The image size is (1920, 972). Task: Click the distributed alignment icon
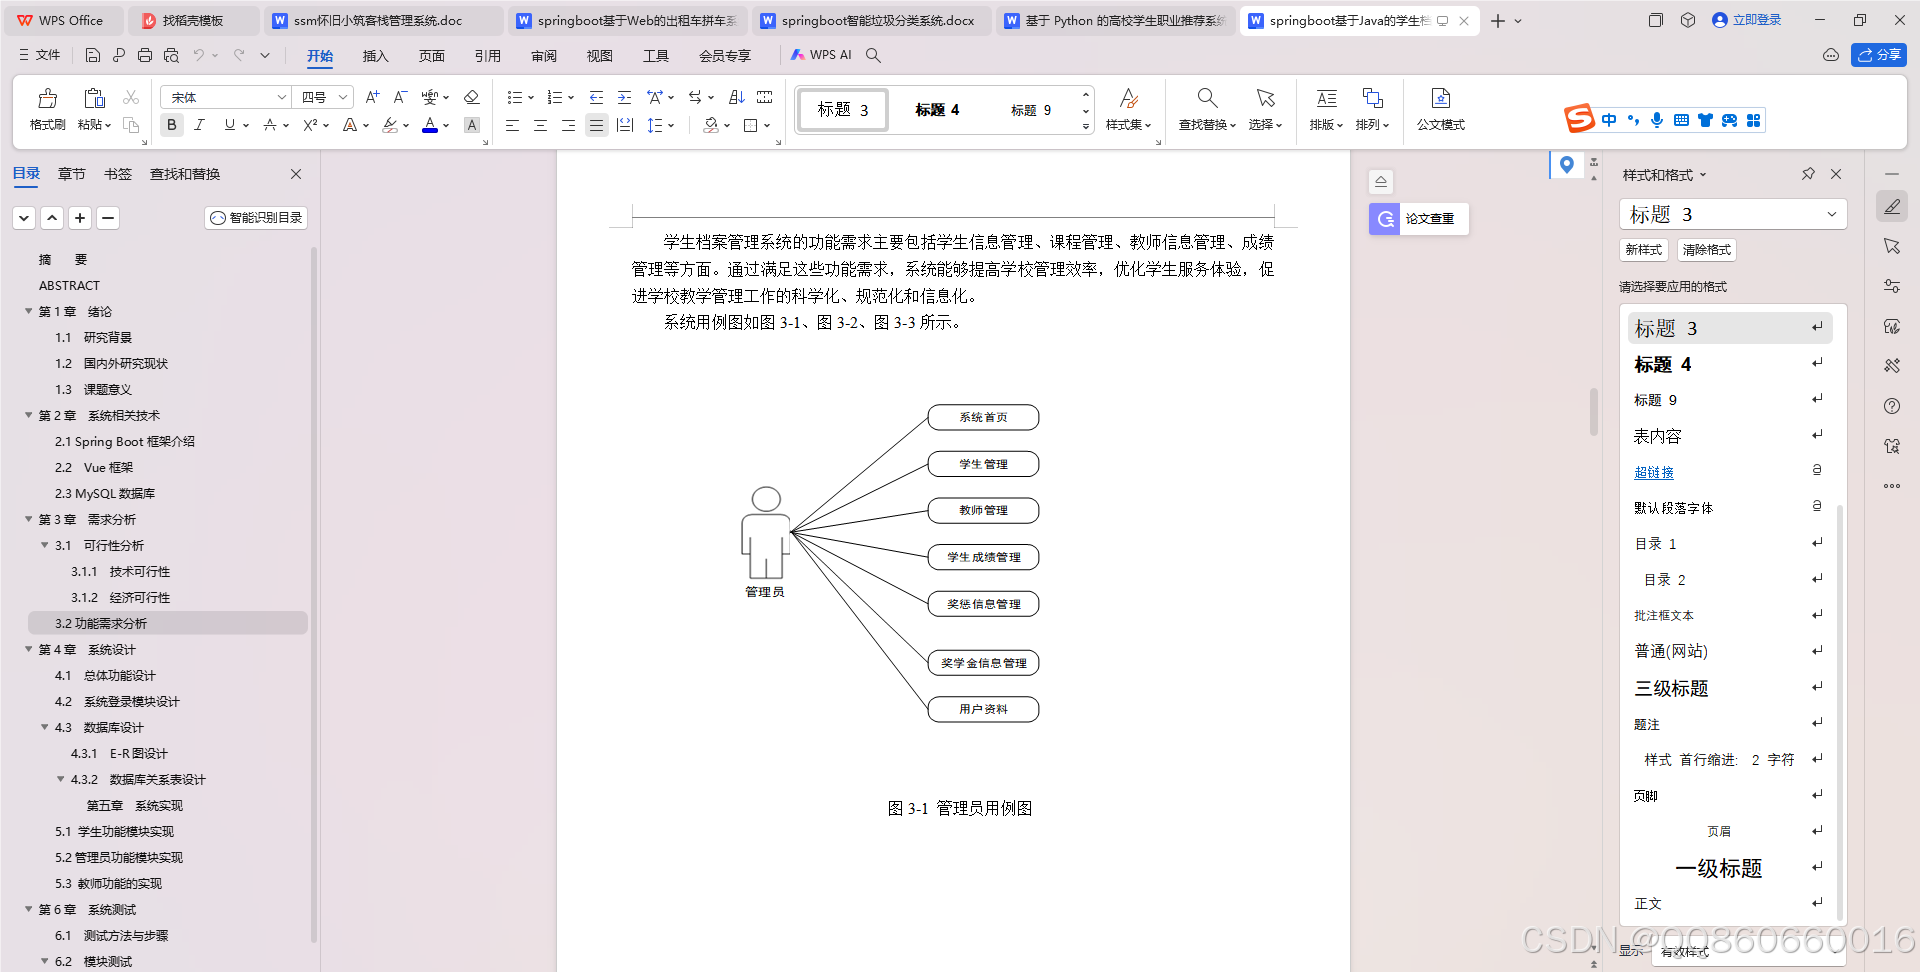(625, 125)
